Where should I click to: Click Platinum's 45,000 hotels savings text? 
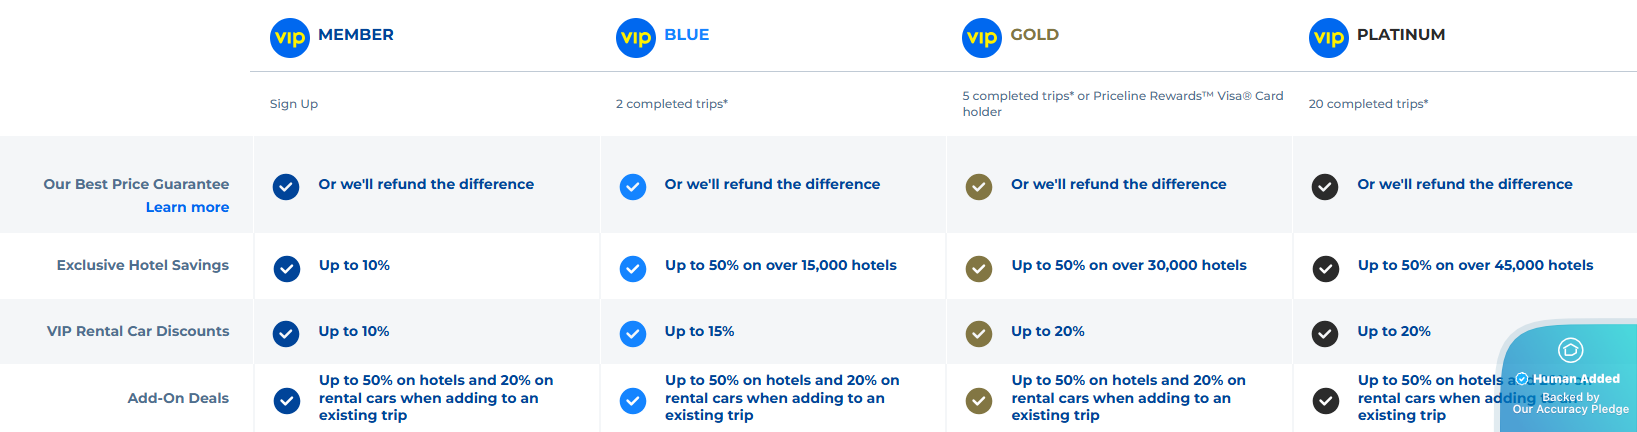tap(1475, 265)
